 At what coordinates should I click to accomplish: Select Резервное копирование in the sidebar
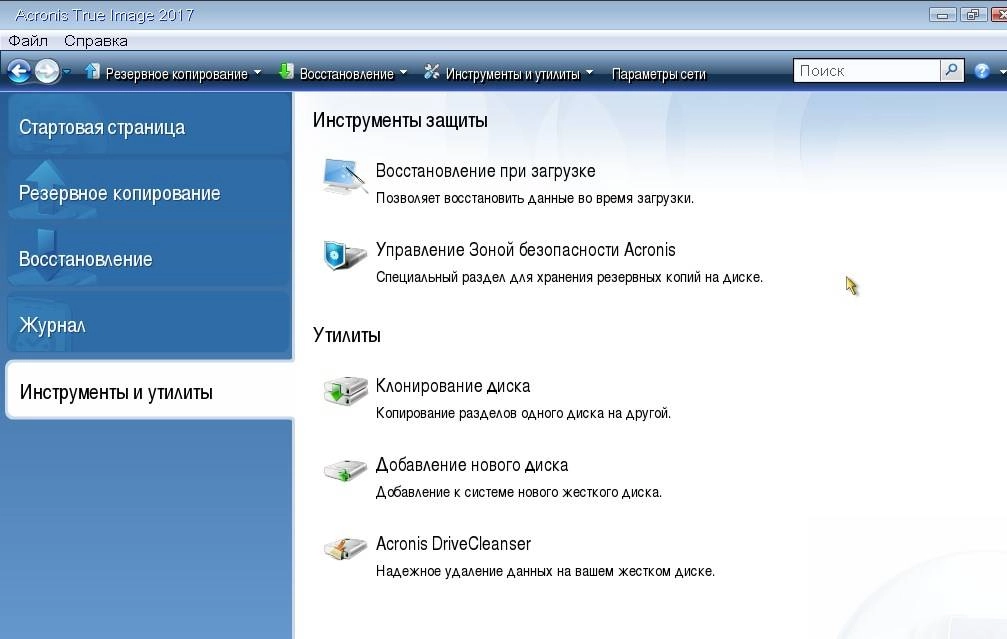[148, 193]
